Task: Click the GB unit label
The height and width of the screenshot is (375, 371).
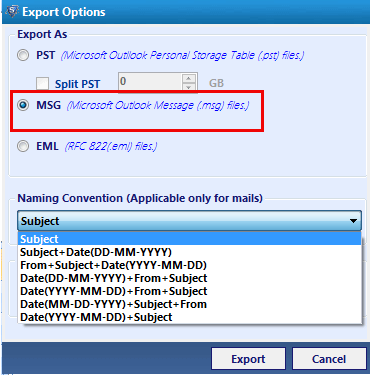Action: (216, 83)
